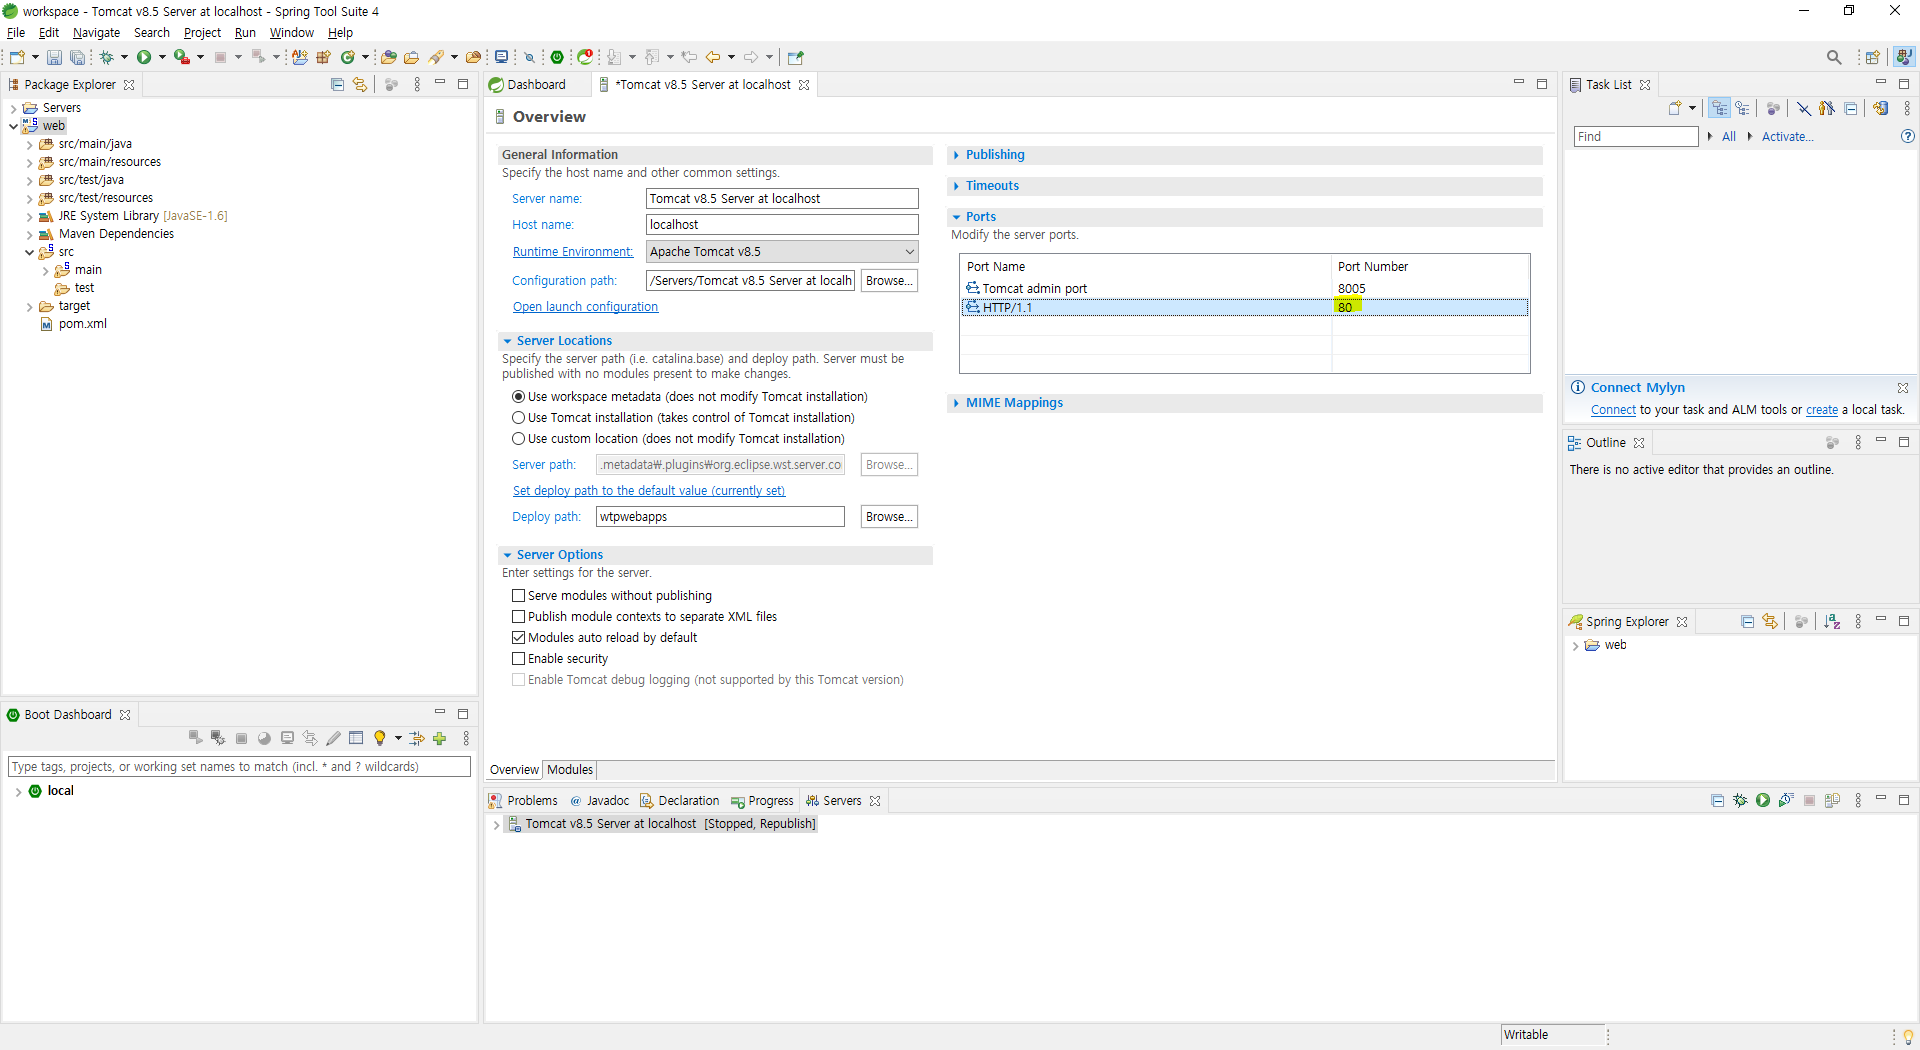Viewport: 1920px width, 1050px height.
Task: Click the green Boot Dashboard power icon
Action: [557, 58]
